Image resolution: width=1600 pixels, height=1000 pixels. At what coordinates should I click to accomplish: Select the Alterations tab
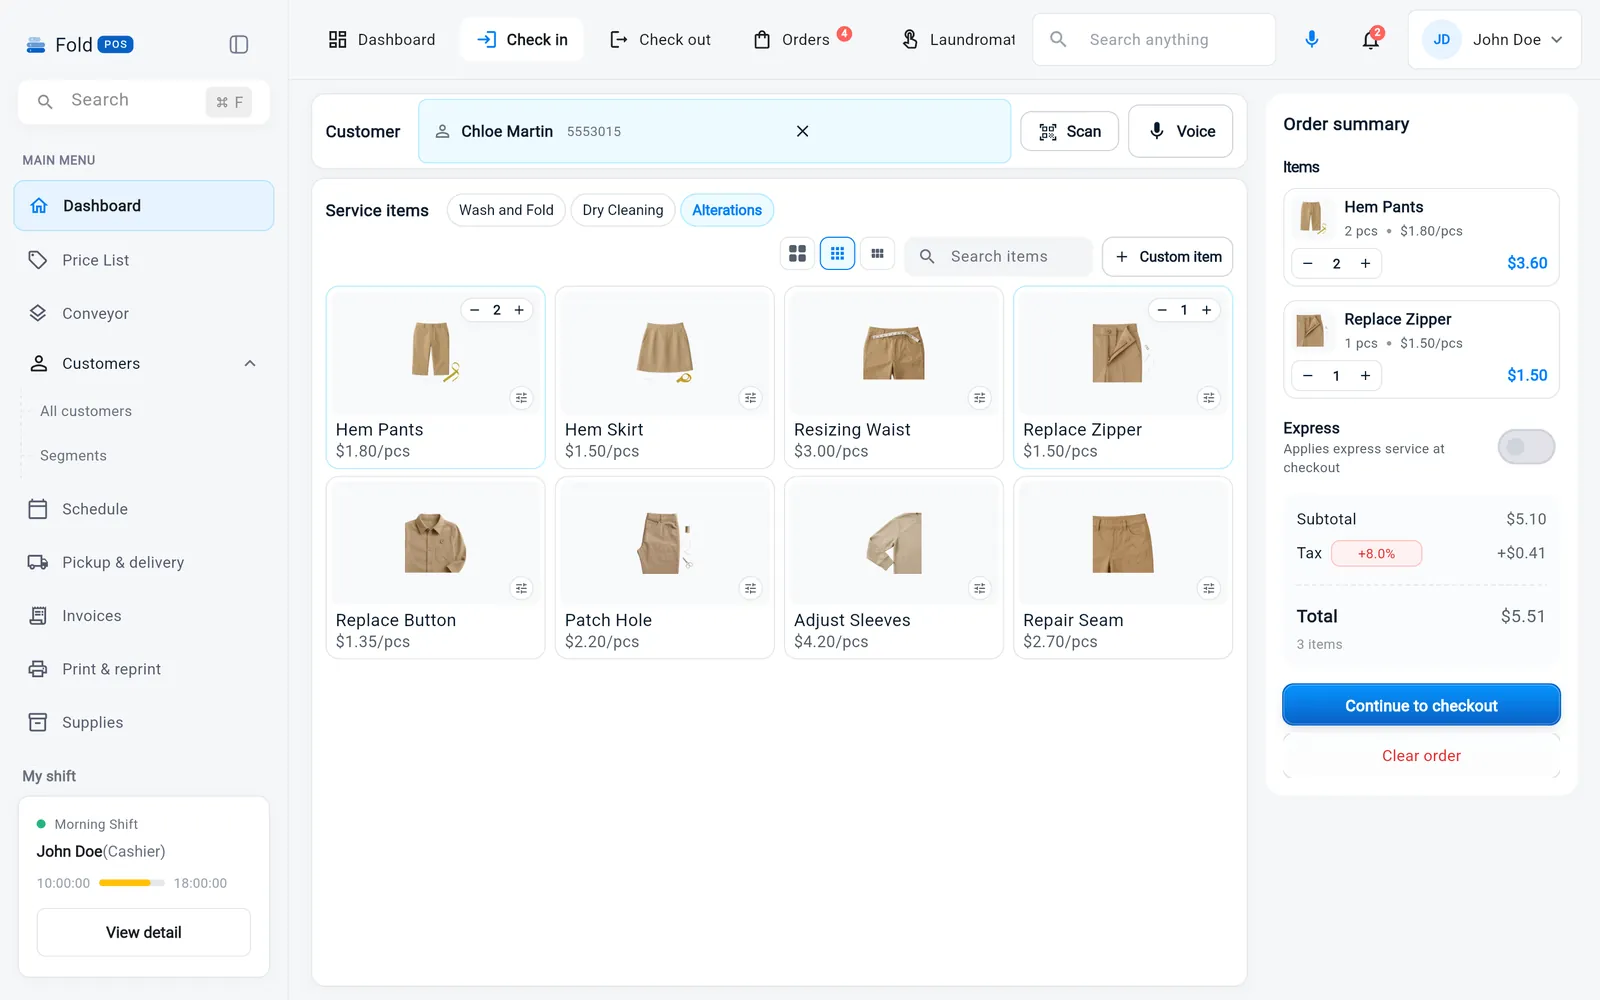(727, 210)
